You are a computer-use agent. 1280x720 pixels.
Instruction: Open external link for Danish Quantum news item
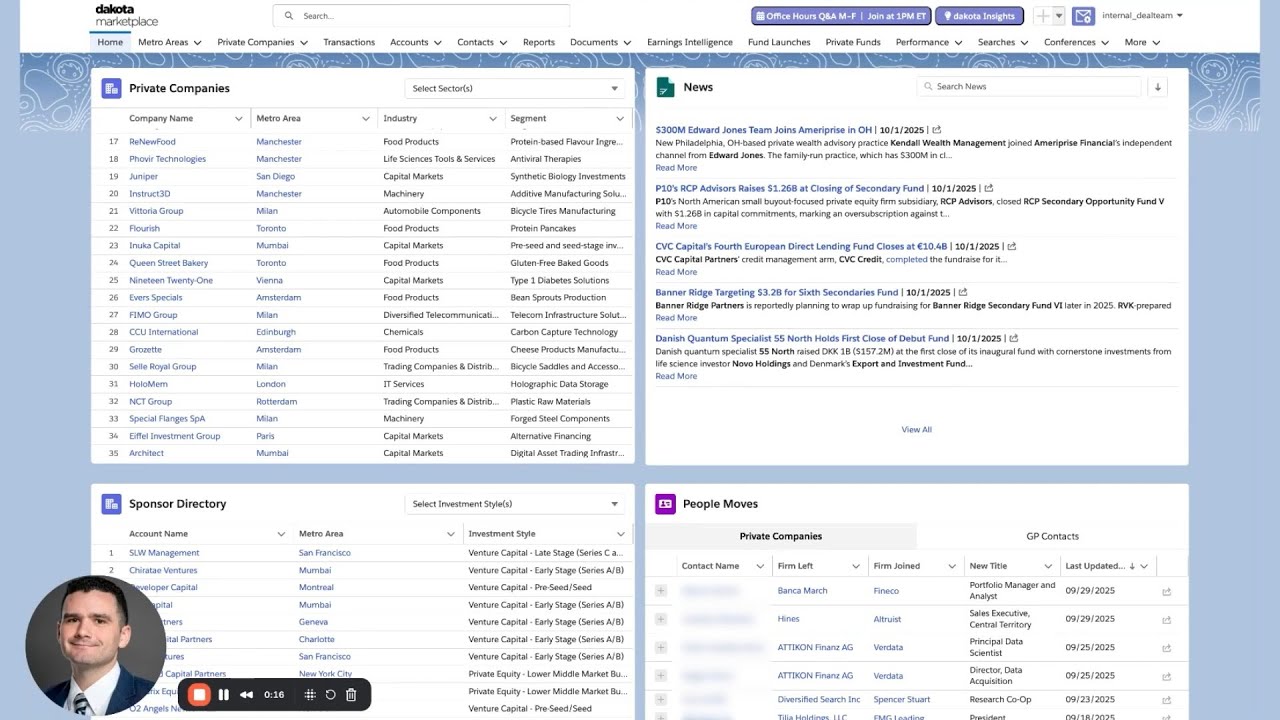point(1013,339)
